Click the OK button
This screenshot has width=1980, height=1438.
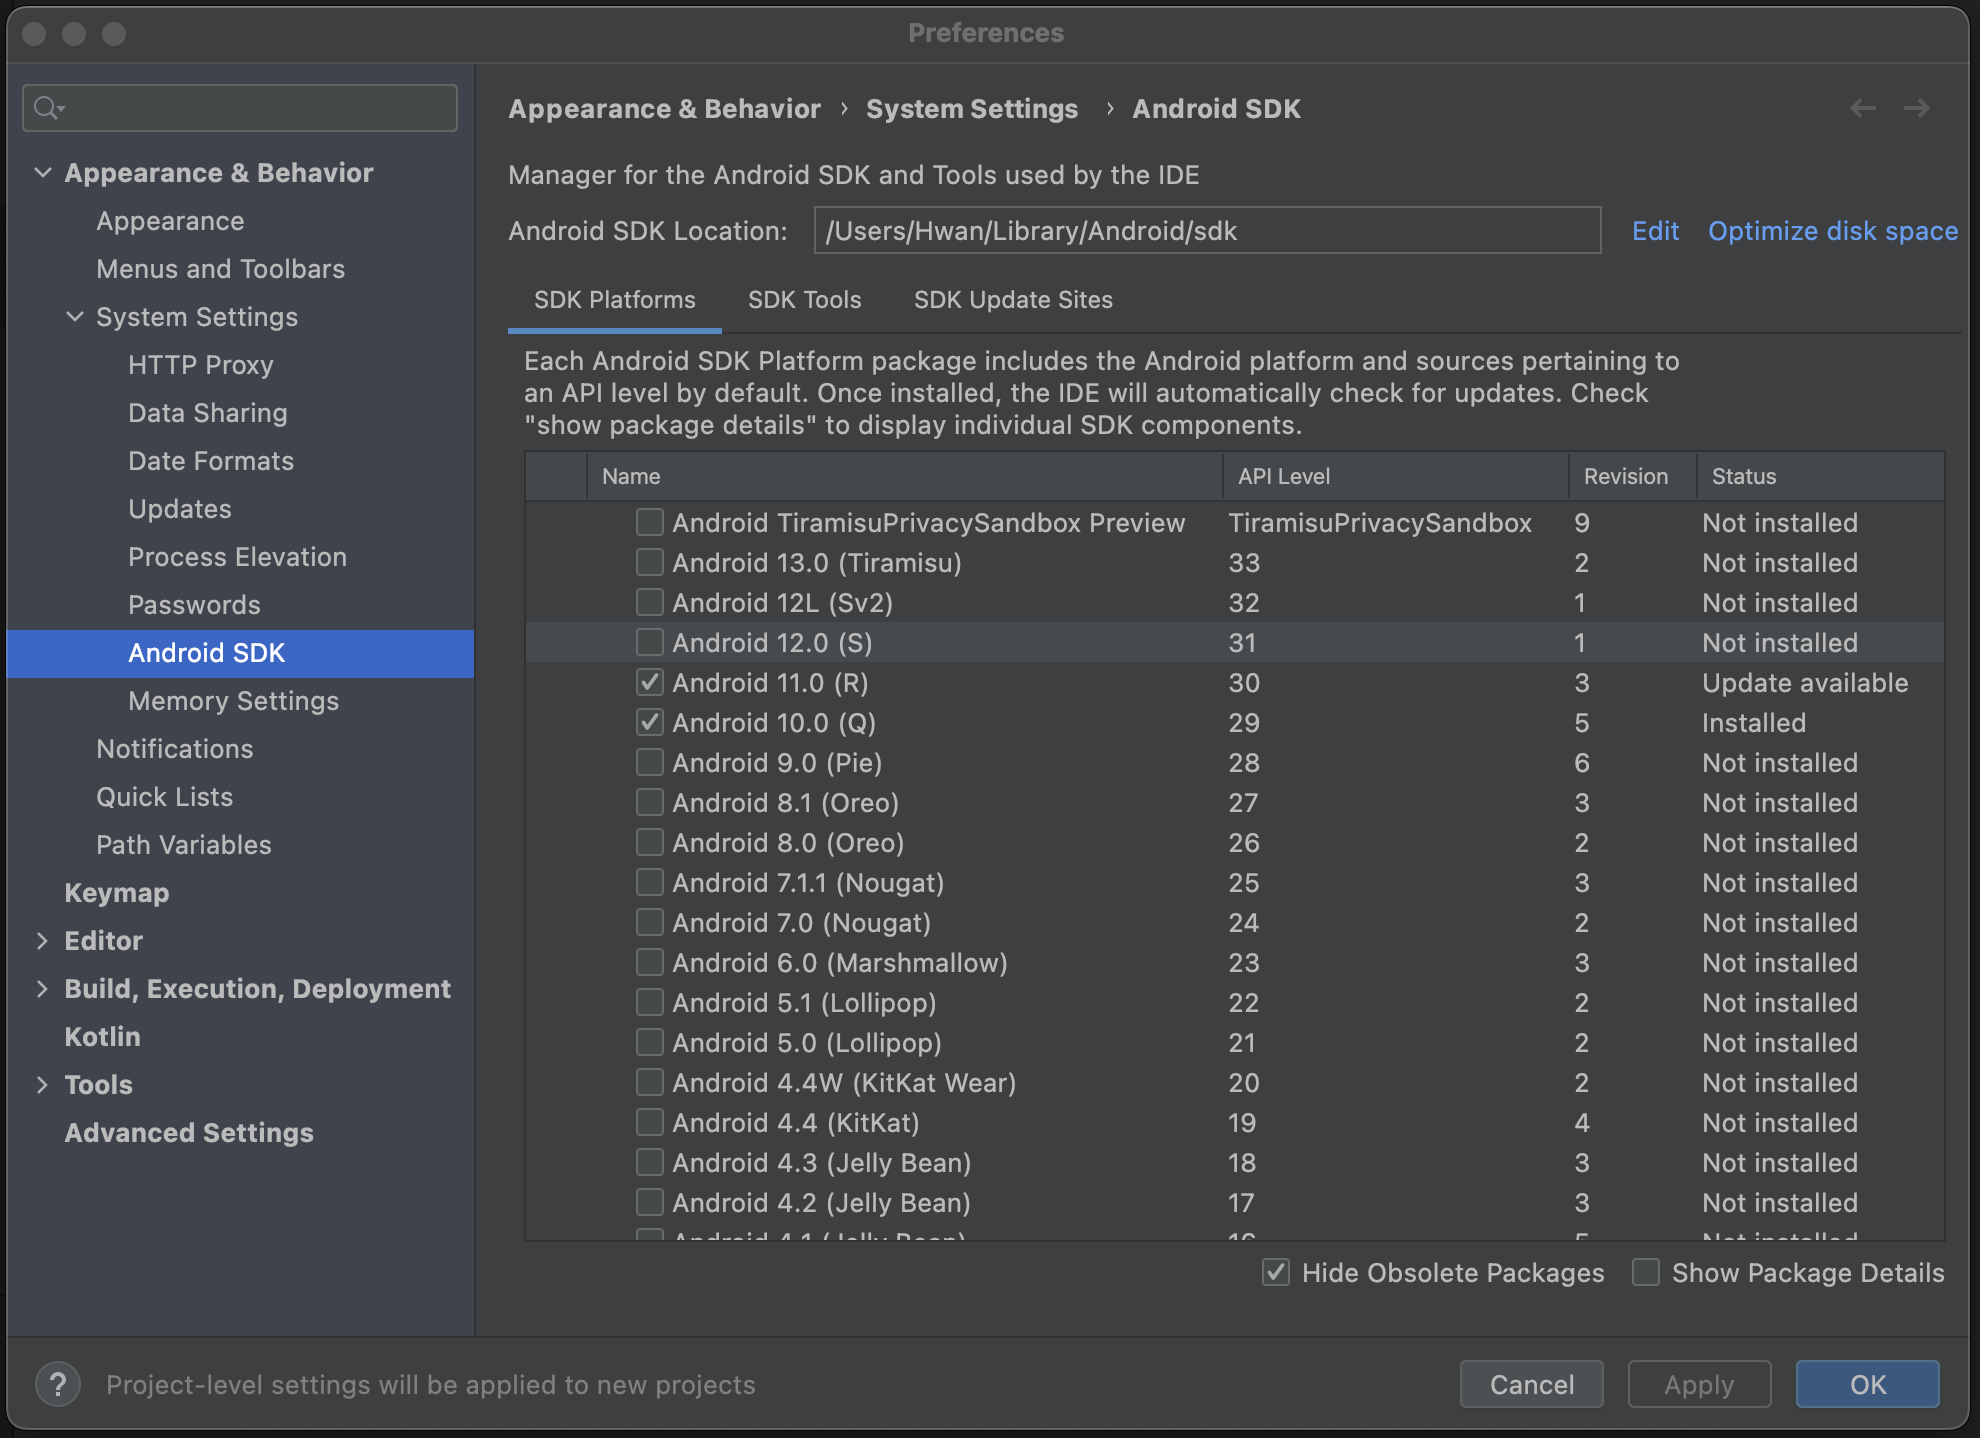tap(1867, 1384)
